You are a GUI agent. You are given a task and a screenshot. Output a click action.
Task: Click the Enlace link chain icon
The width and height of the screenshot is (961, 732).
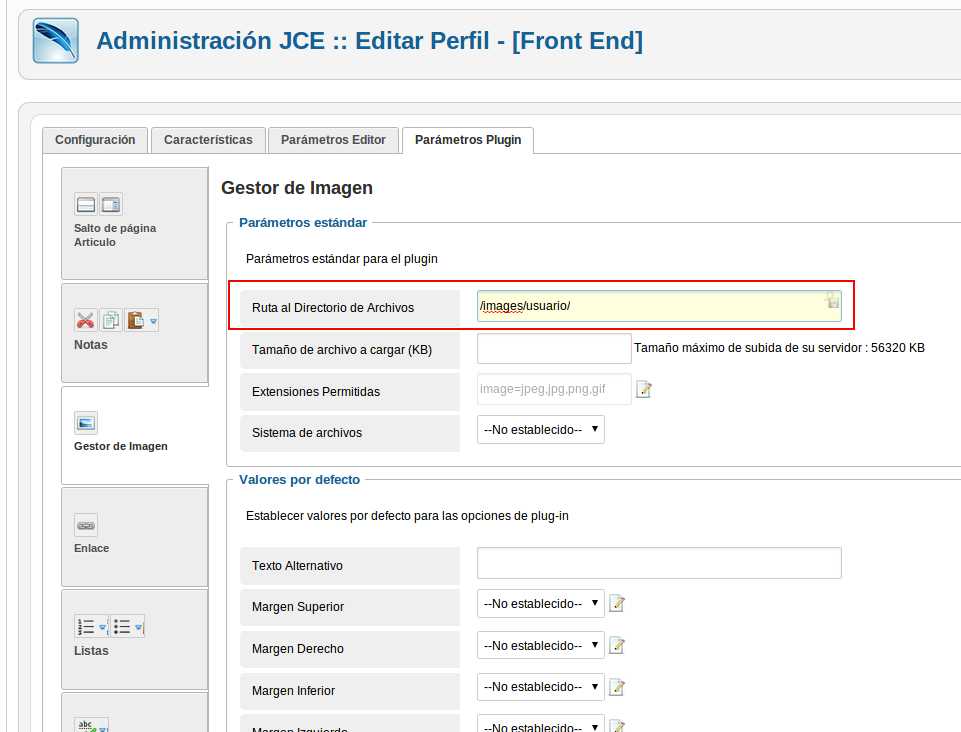[86, 525]
